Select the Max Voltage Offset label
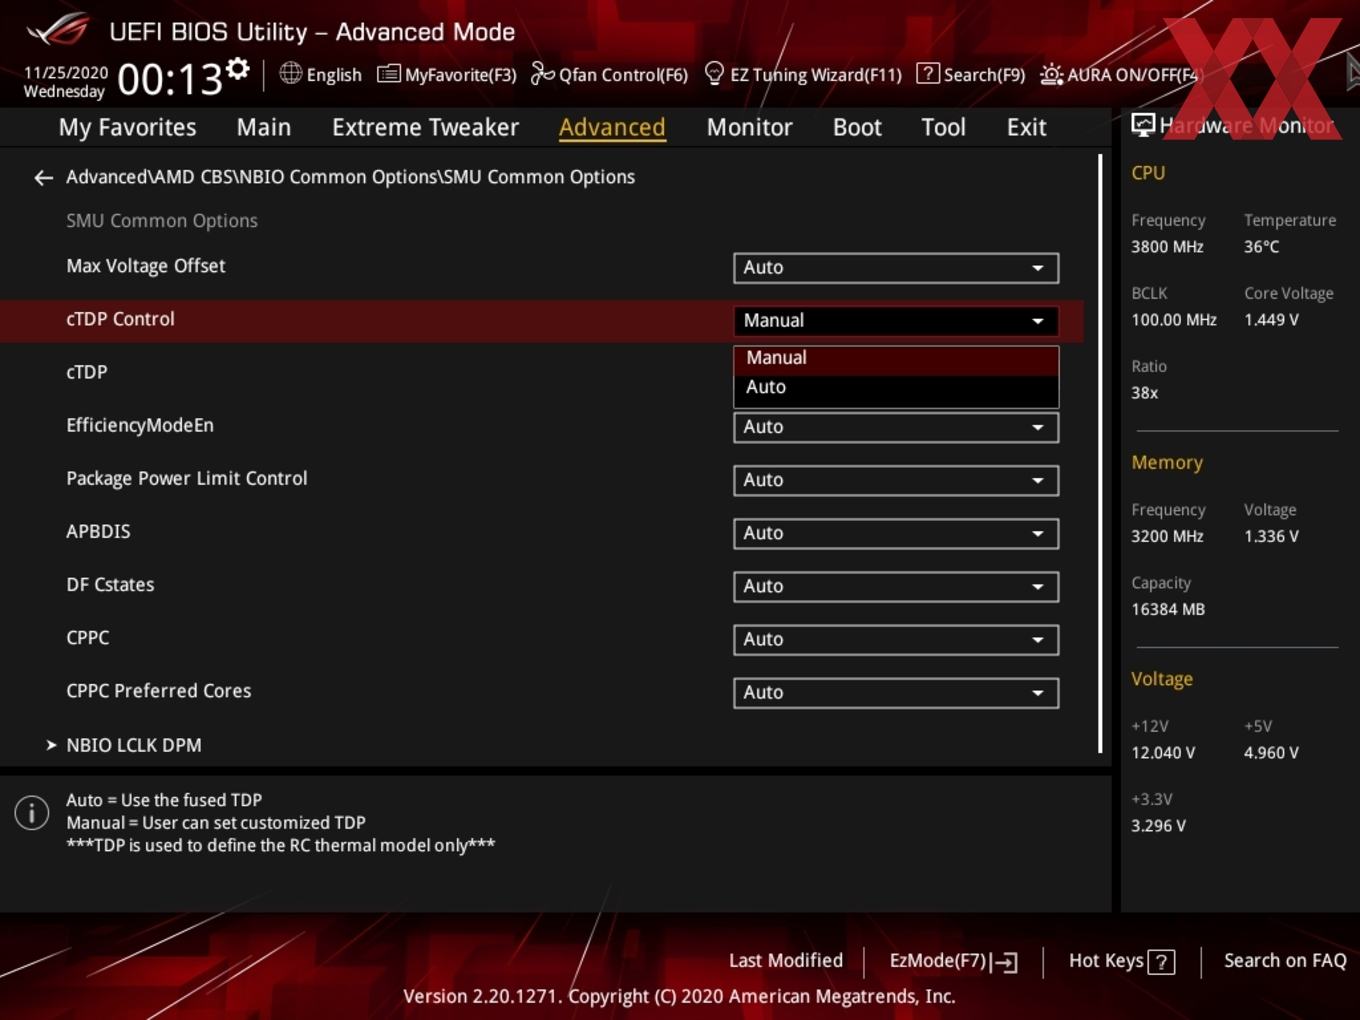The width and height of the screenshot is (1360, 1020). [x=145, y=266]
